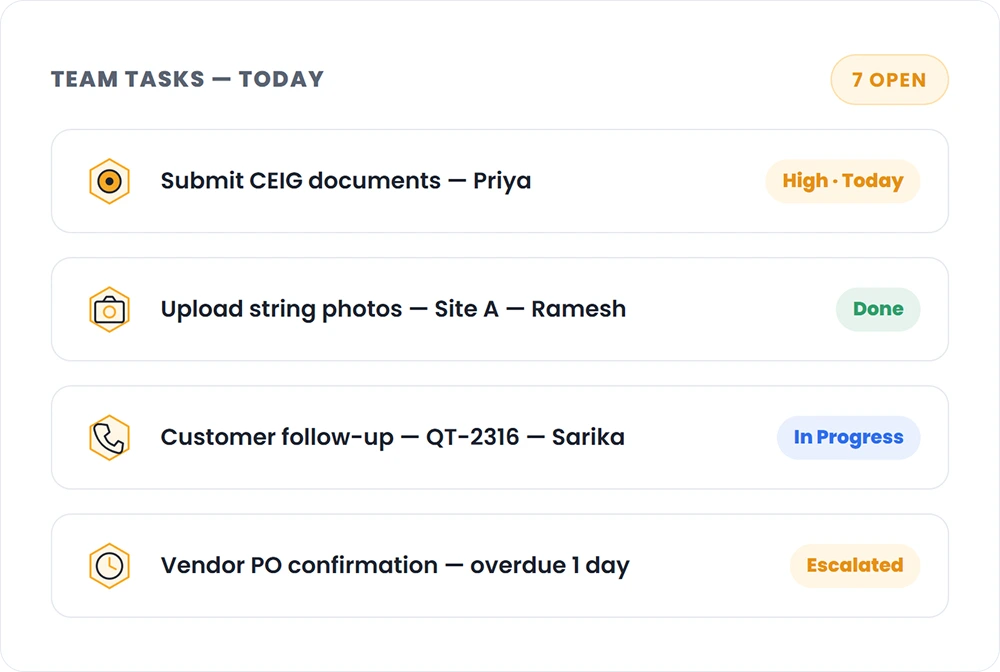Viewport: 1000px width, 672px height.
Task: Click the camera hexagon icon
Action: coord(109,309)
